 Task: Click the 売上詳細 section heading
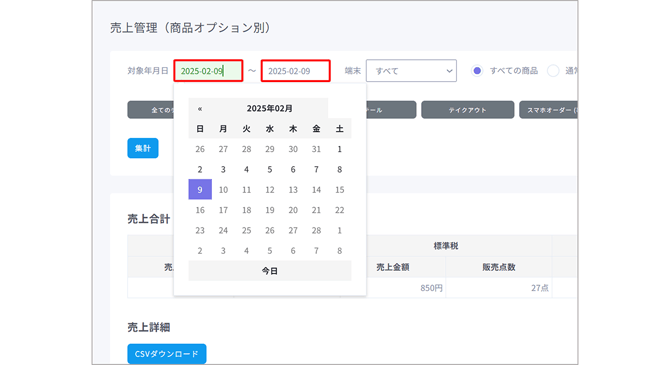(149, 327)
